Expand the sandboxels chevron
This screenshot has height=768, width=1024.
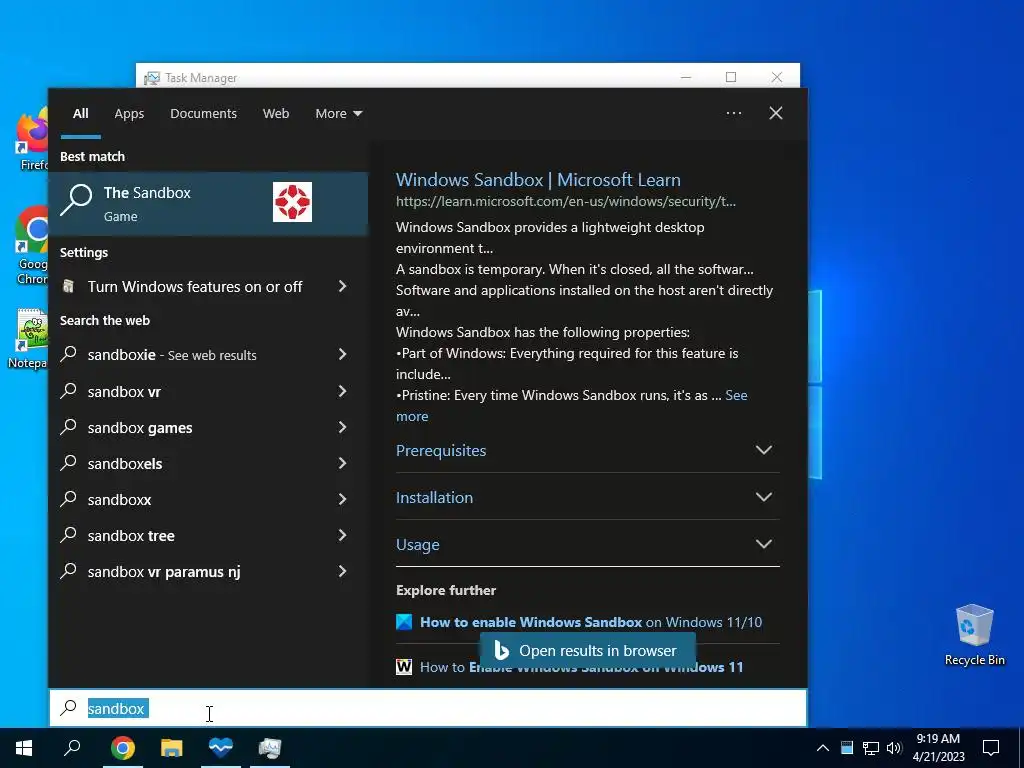[x=342, y=463]
